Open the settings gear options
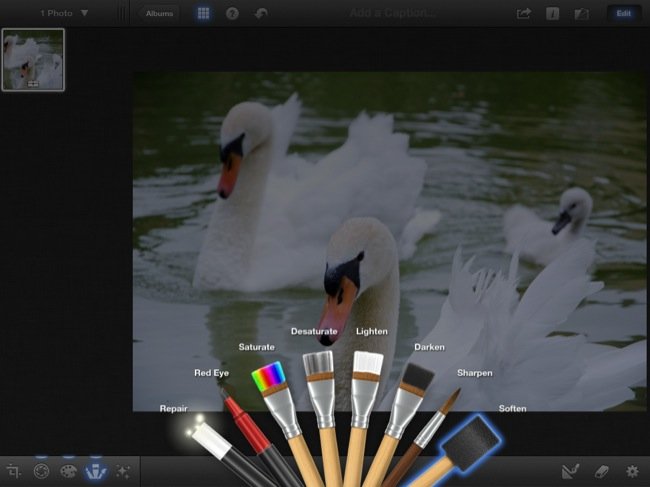Viewport: 650px width, 487px height. point(632,471)
